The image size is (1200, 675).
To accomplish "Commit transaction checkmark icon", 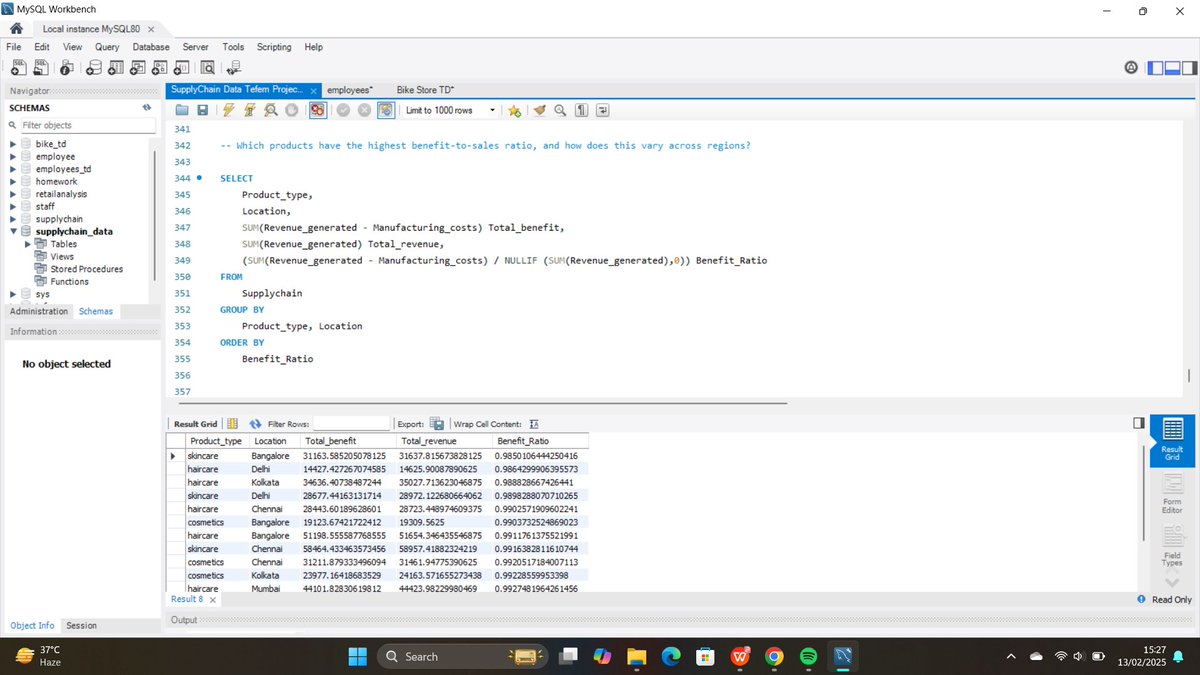I will pos(343,110).
